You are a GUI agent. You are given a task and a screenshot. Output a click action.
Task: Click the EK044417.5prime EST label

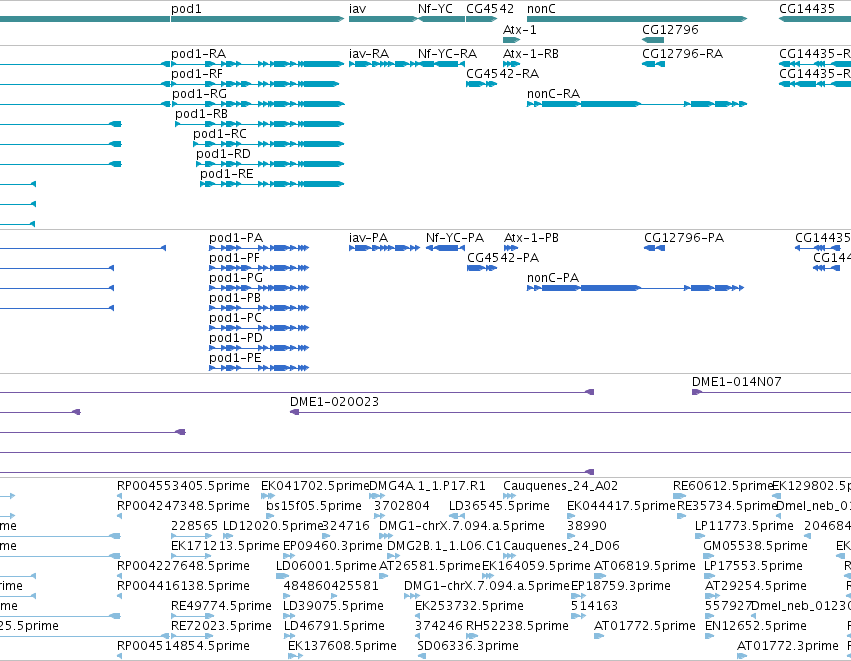[621, 506]
